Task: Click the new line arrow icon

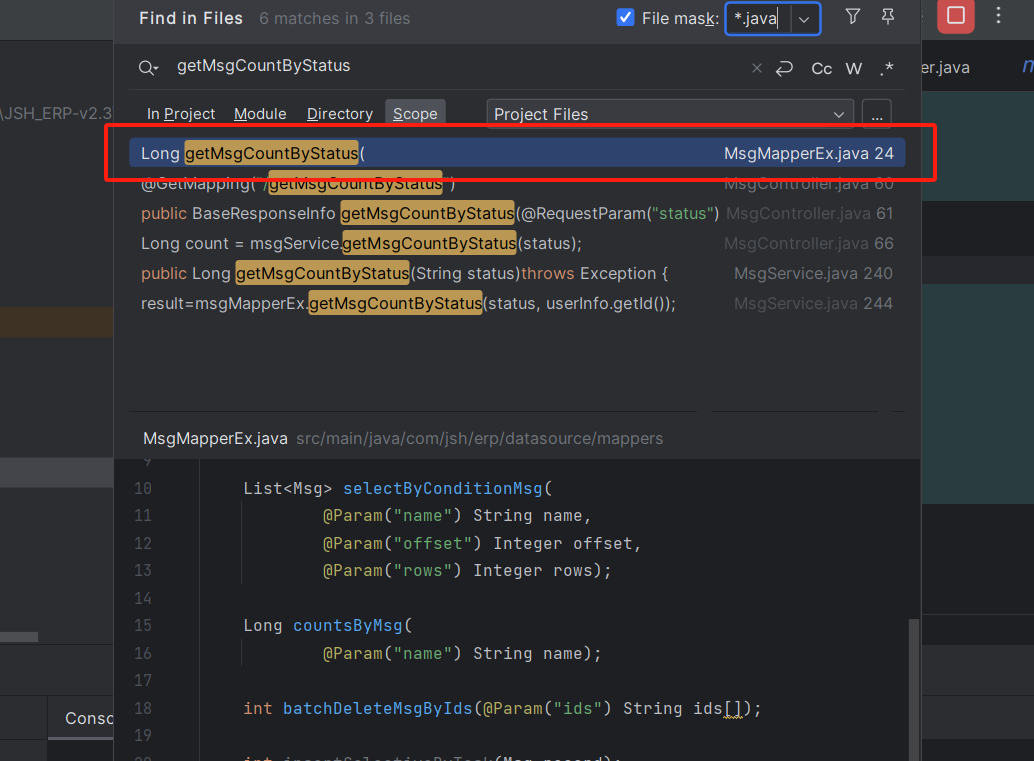Action: click(x=784, y=69)
